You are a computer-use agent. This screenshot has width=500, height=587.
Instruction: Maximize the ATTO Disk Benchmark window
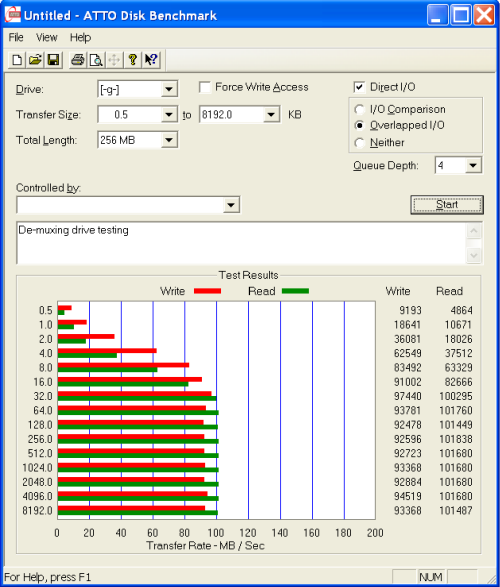click(x=460, y=15)
